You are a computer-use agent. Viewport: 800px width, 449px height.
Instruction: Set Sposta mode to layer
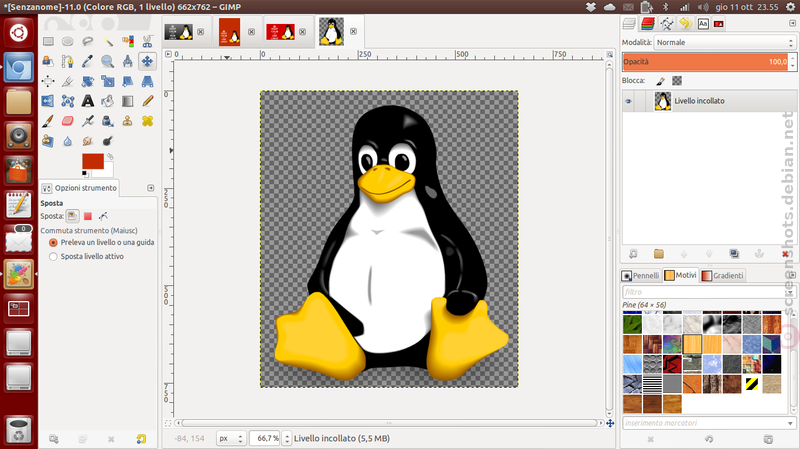72,216
